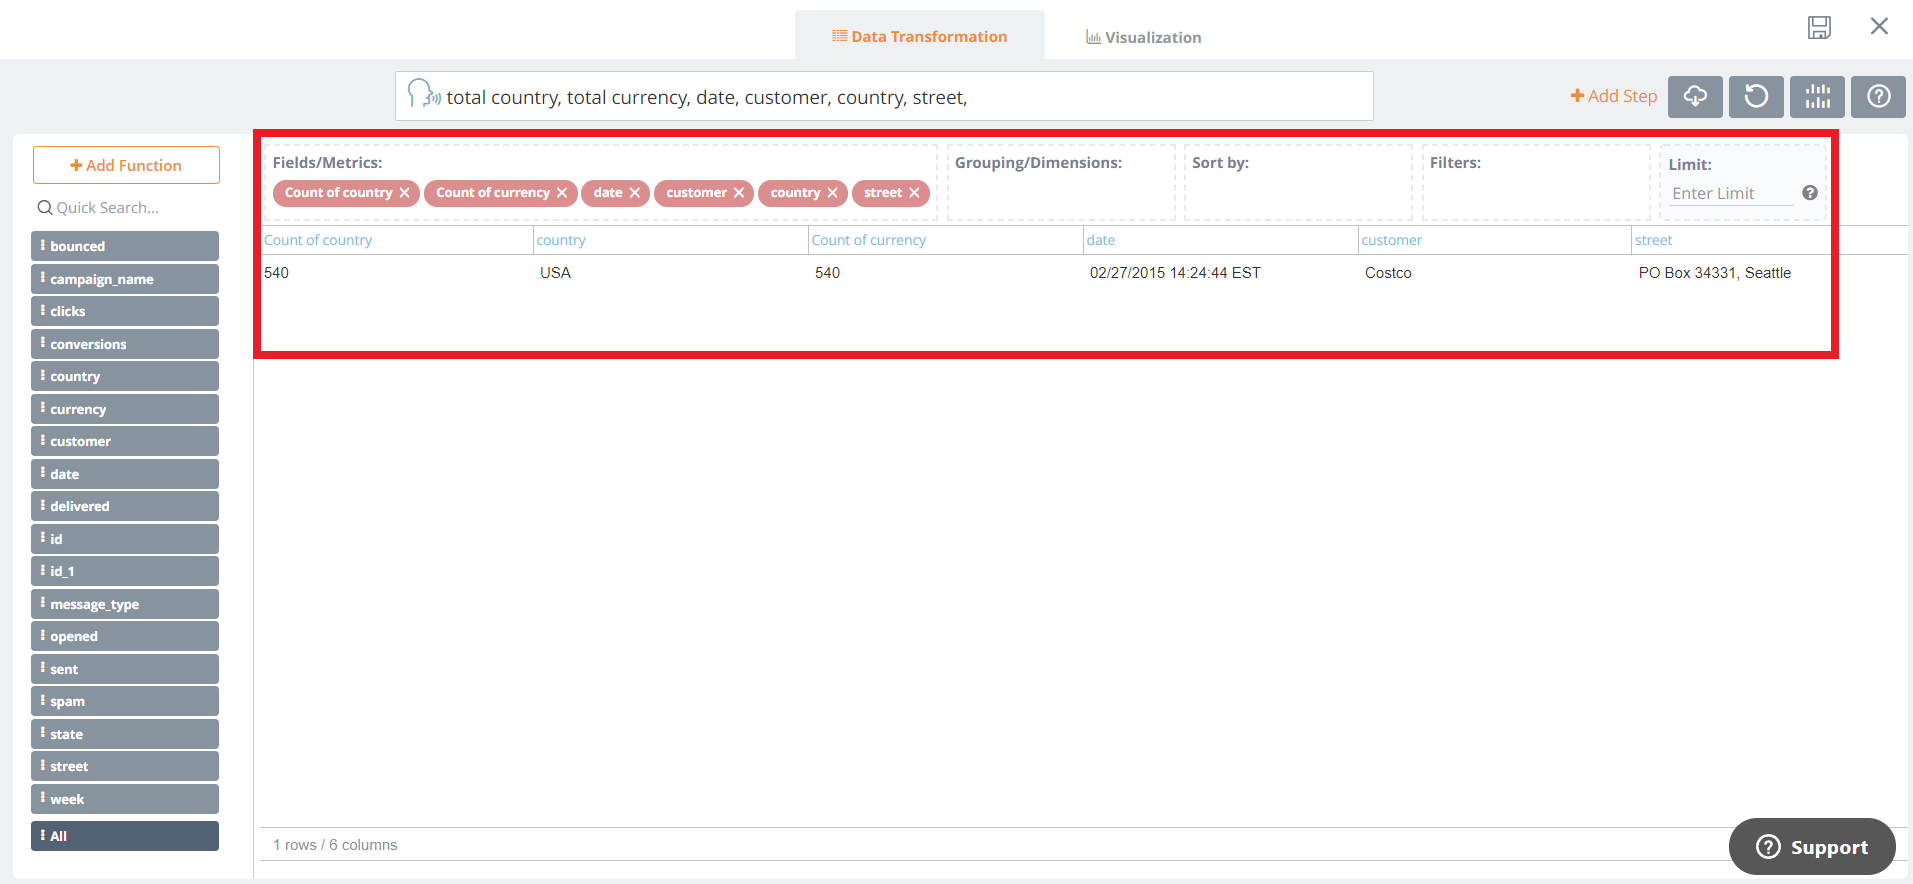The image size is (1913, 884).
Task: Click the cloud download icon button
Action: (1695, 97)
